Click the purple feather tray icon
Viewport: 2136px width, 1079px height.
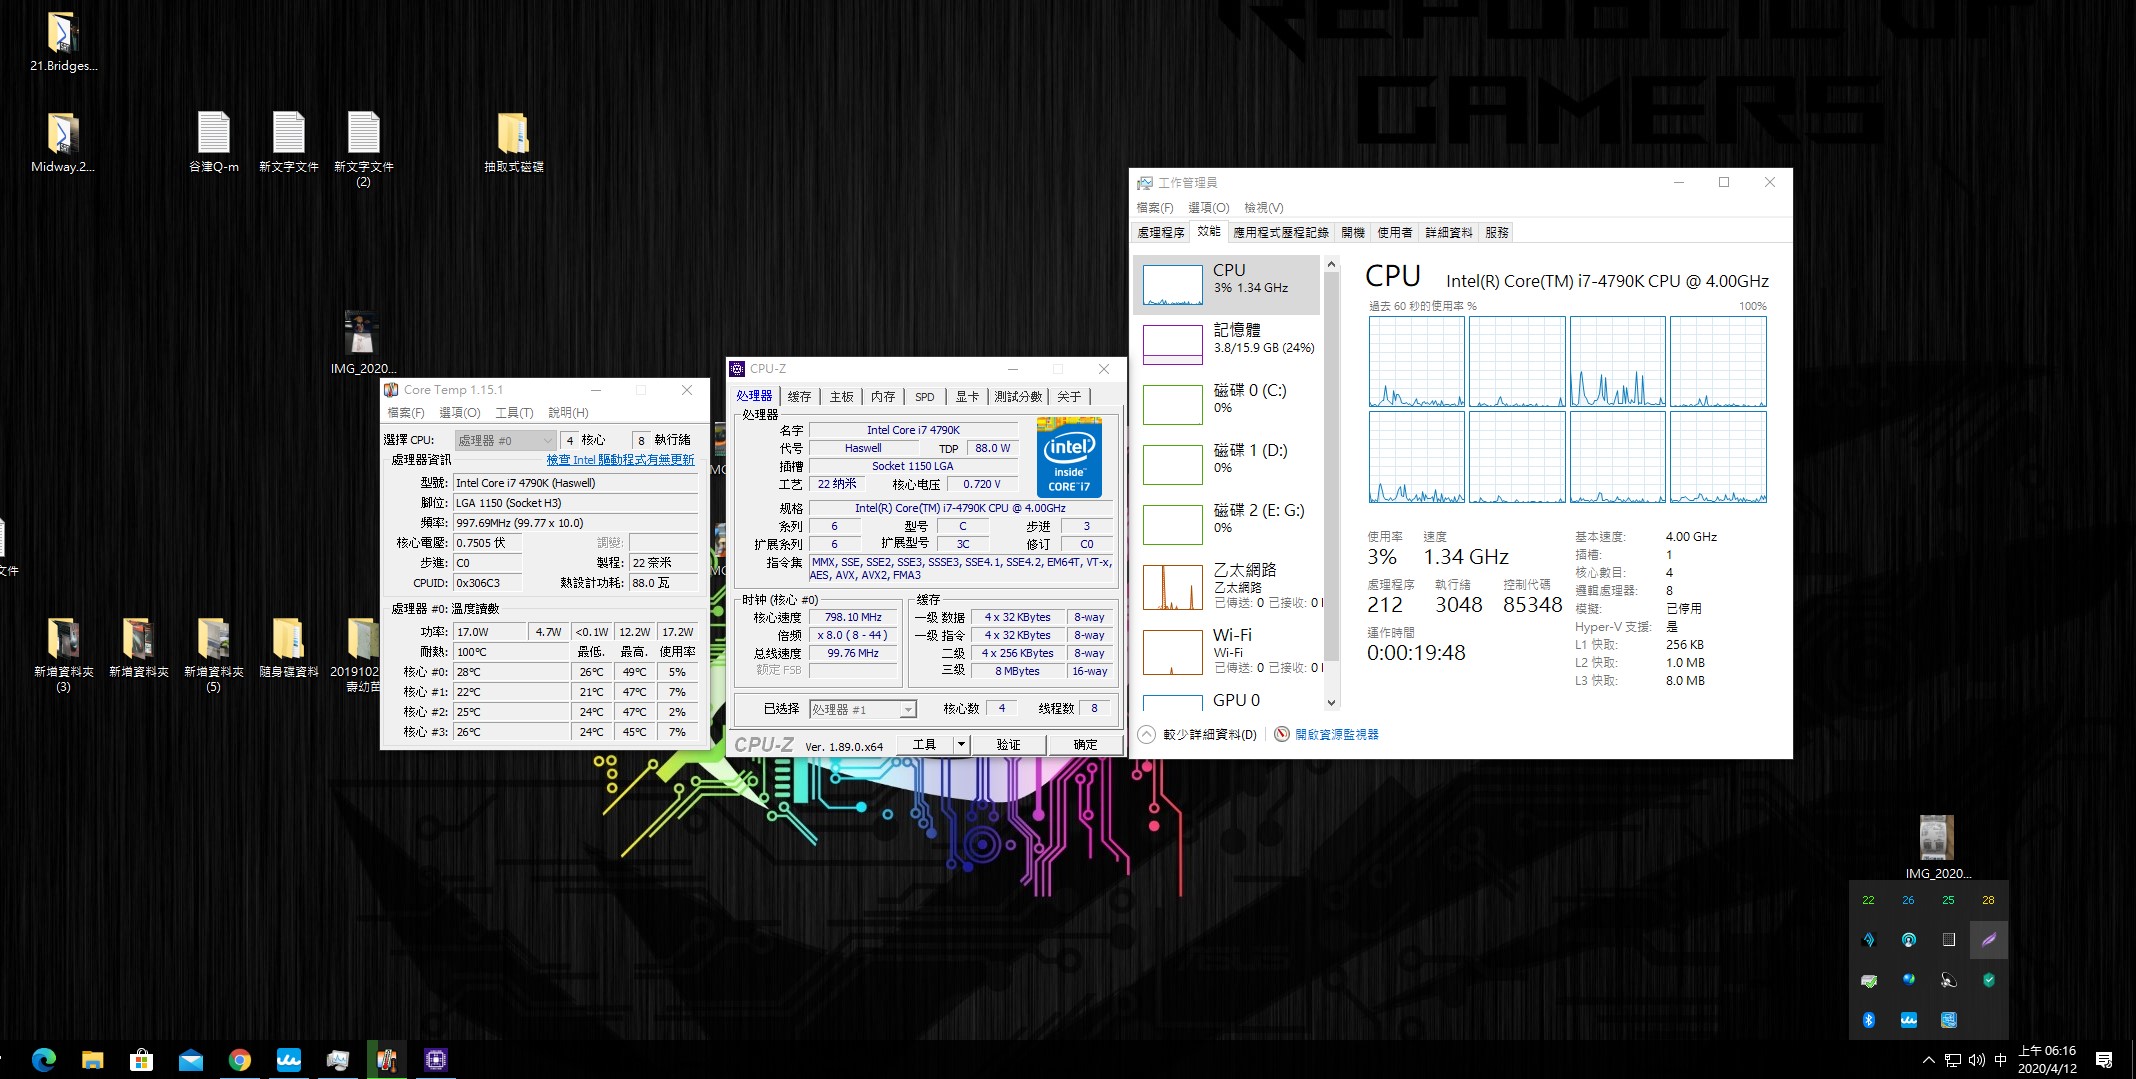[x=1988, y=940]
